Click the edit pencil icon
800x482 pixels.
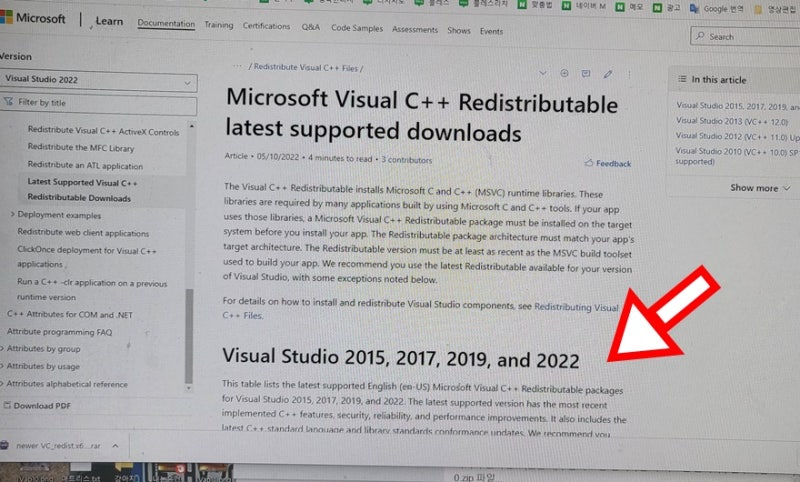[608, 74]
